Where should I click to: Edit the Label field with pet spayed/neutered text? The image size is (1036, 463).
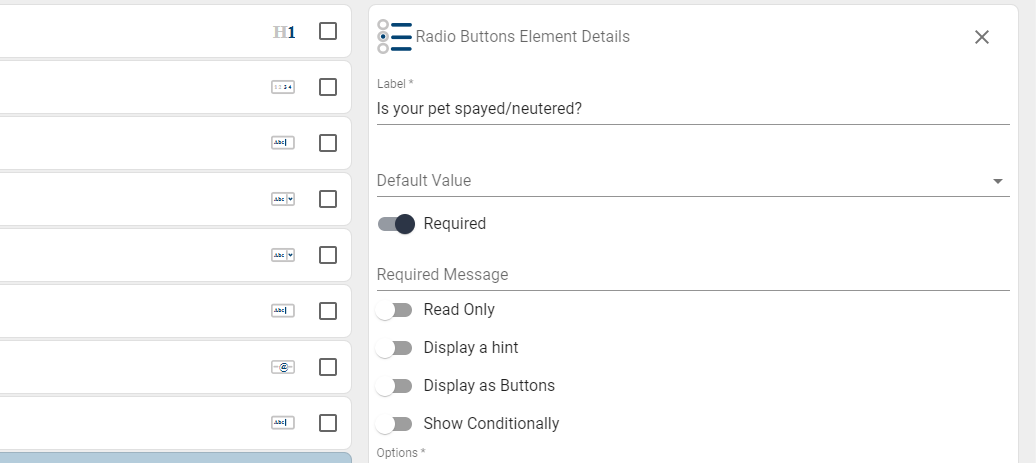click(693, 108)
